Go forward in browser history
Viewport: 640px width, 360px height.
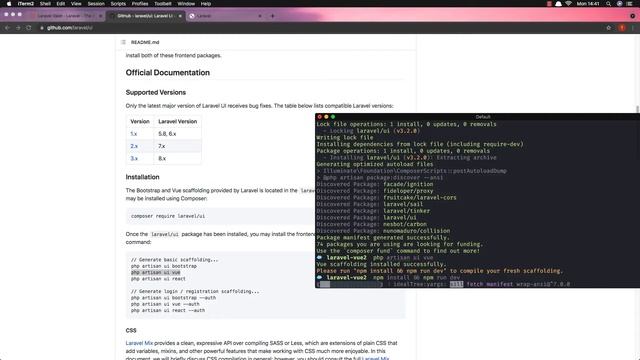(18, 28)
